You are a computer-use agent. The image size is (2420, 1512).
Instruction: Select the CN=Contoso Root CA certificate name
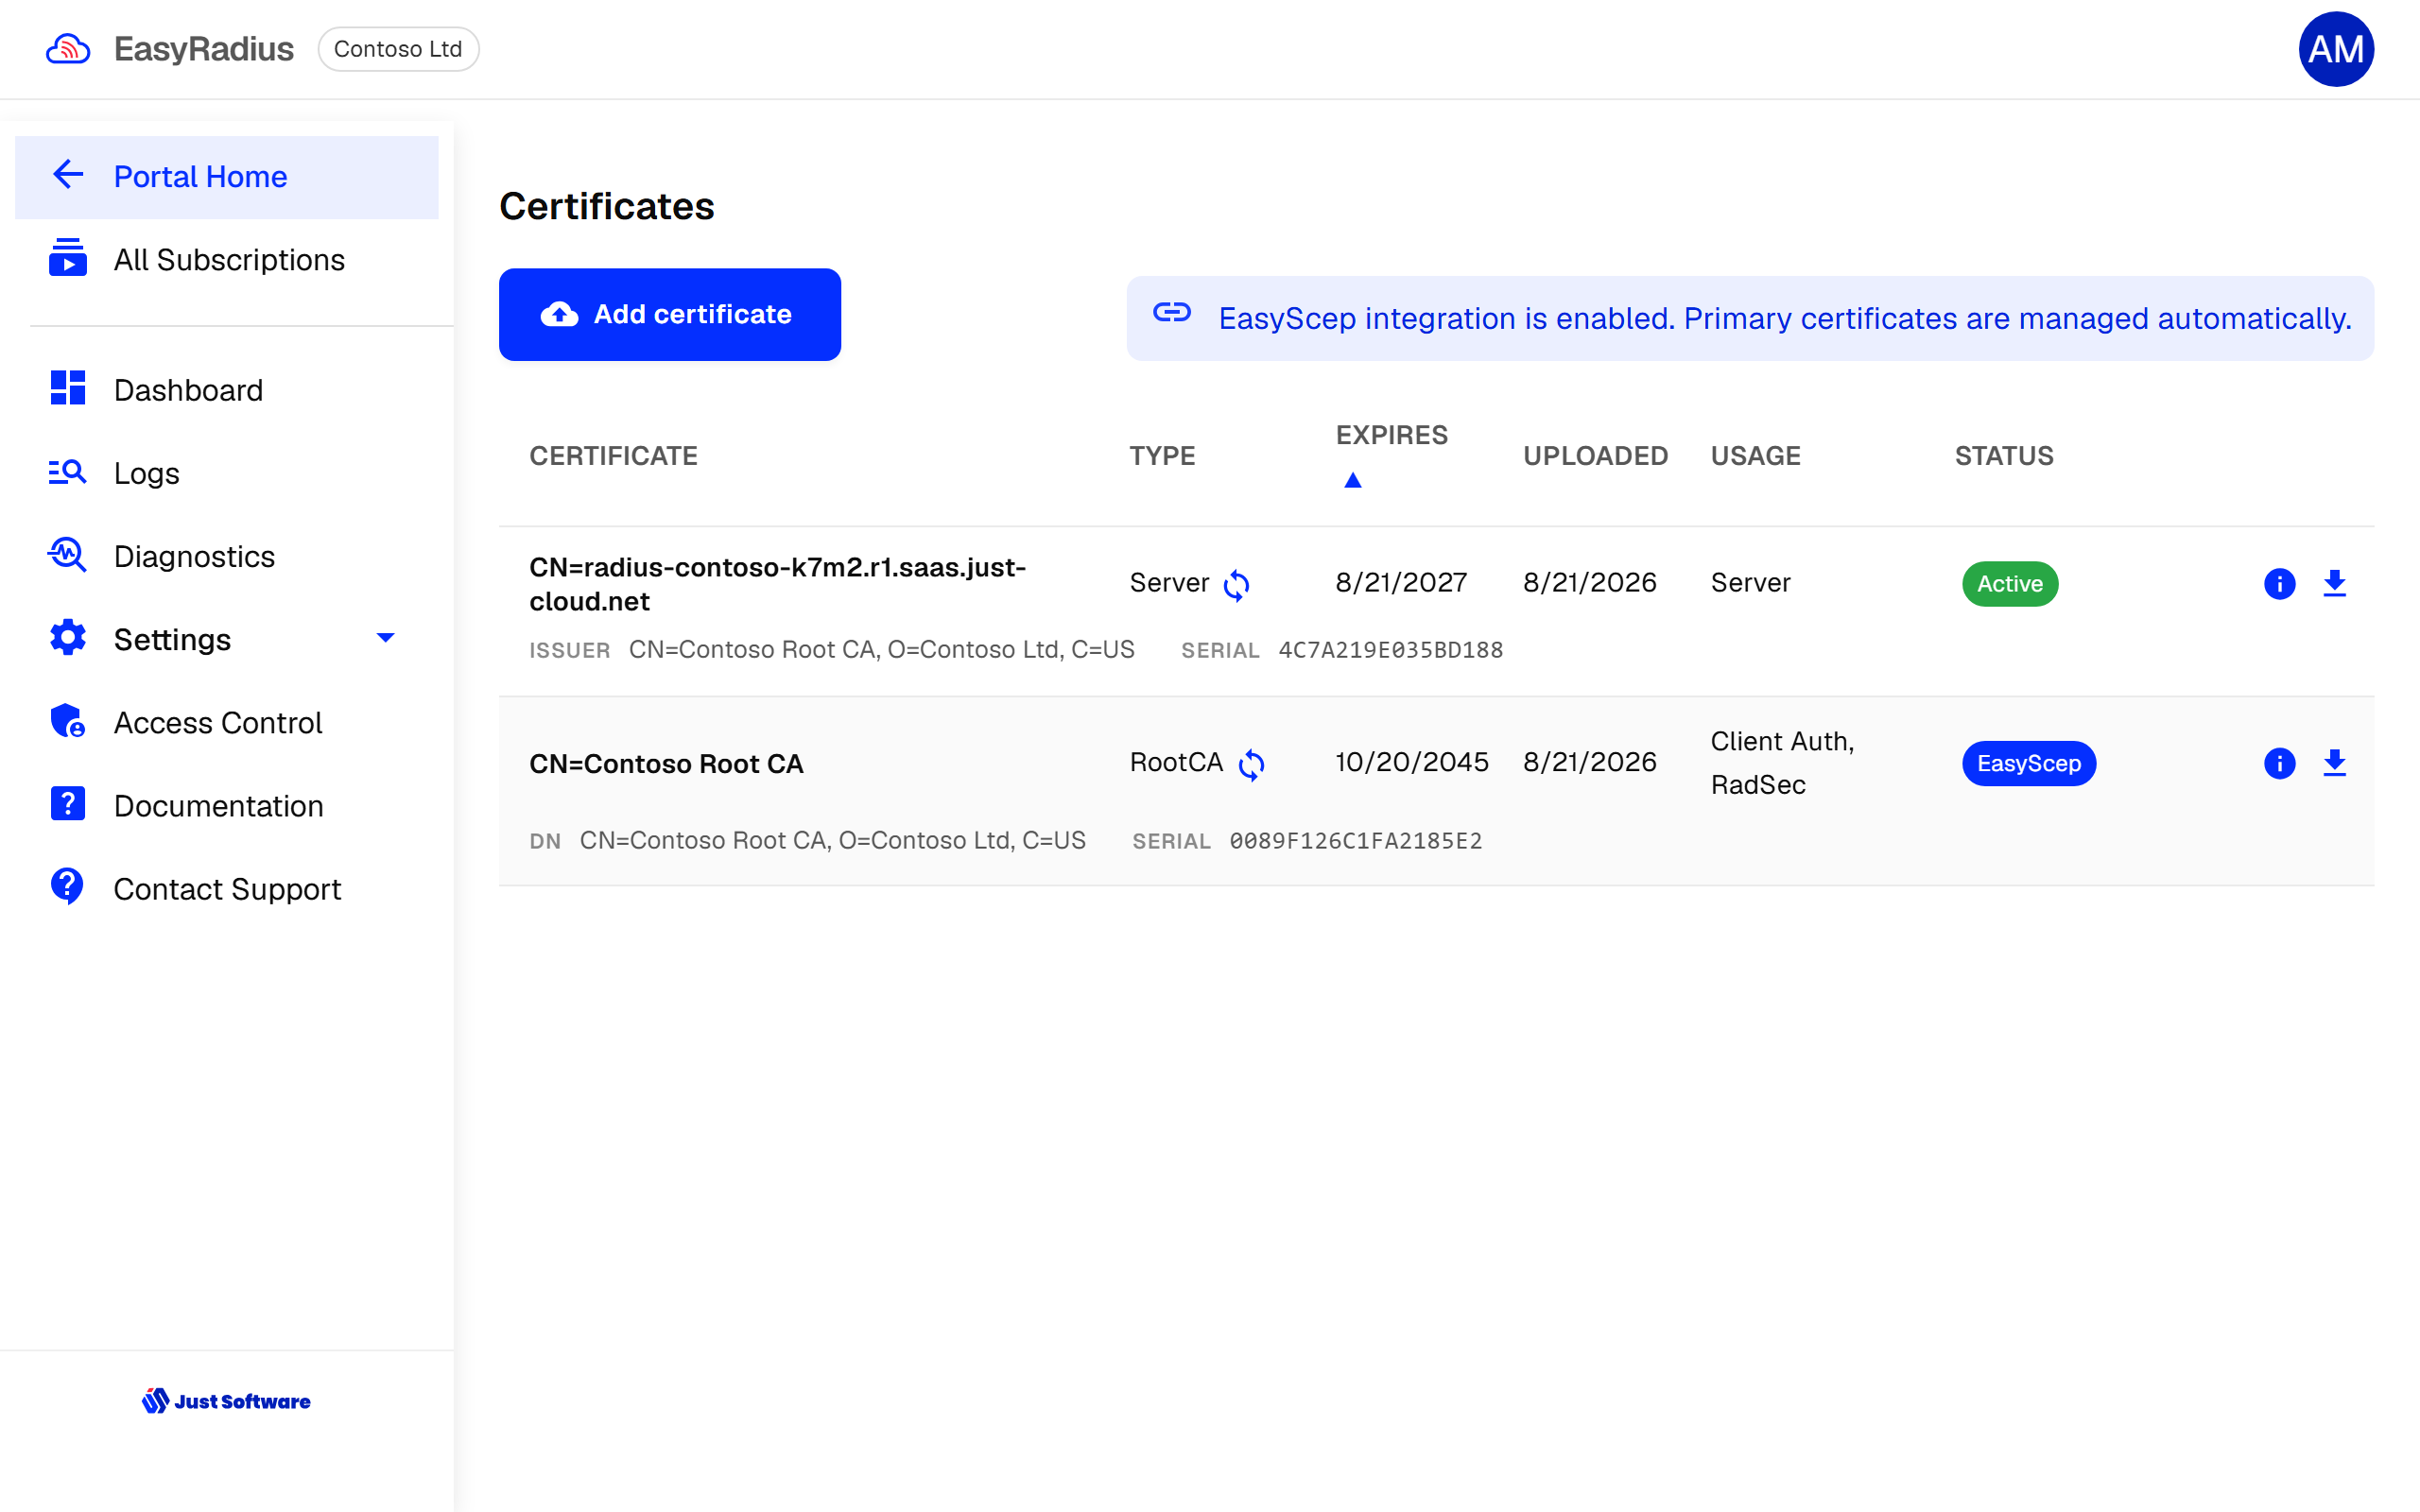pos(666,764)
